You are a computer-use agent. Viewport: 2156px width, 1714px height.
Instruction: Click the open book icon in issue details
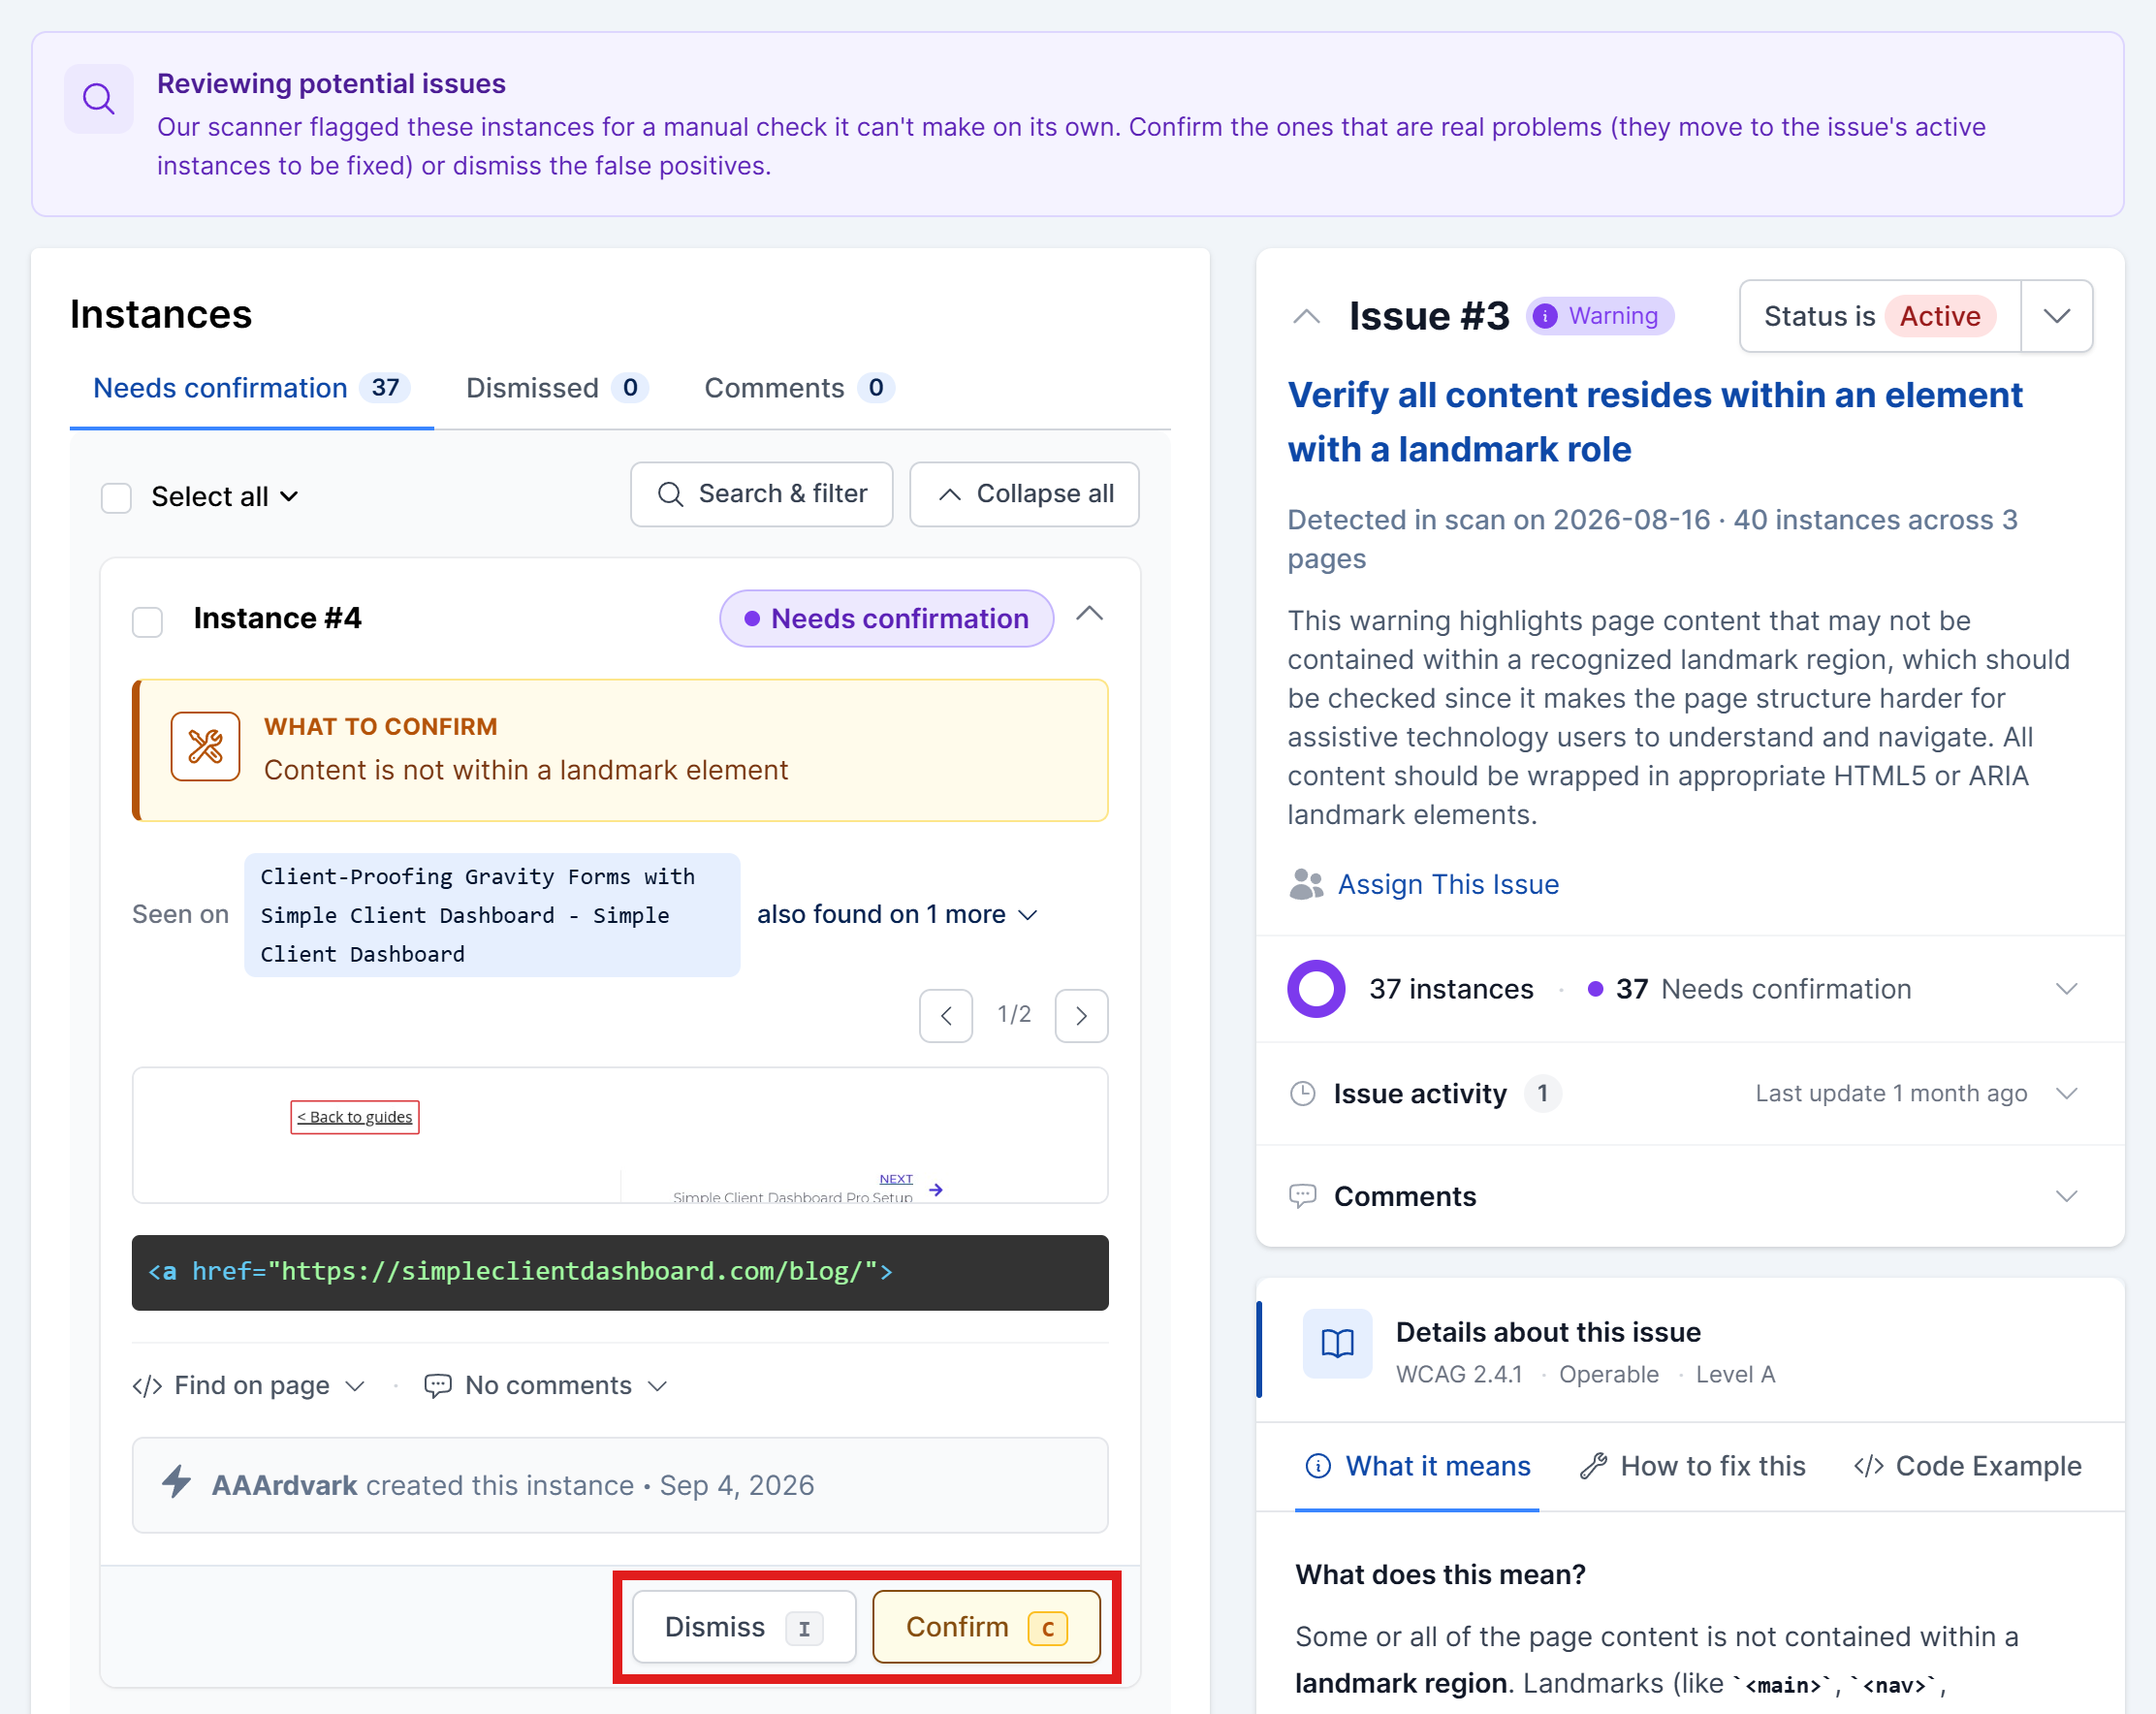(x=1337, y=1343)
